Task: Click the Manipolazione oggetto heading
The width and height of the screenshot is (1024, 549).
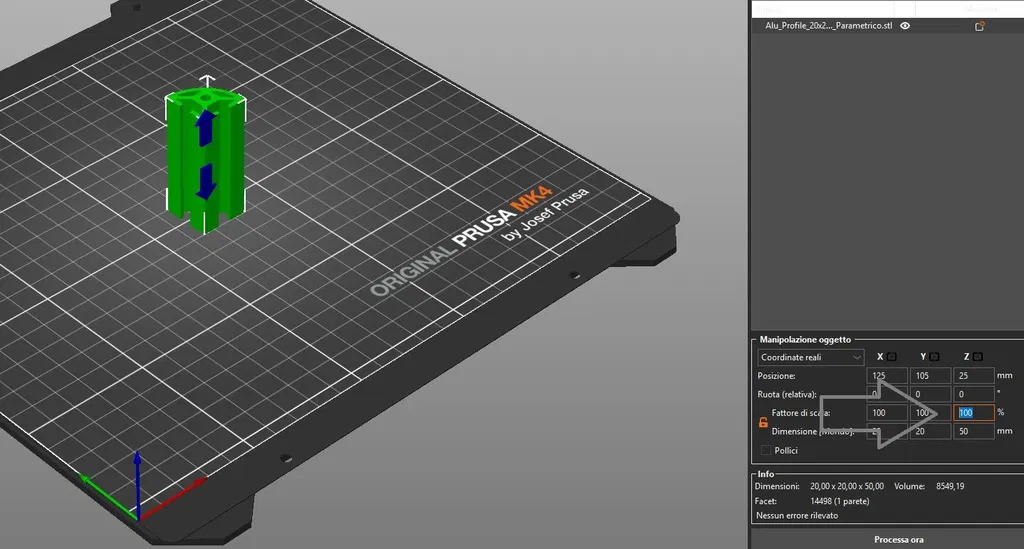Action: coord(805,339)
